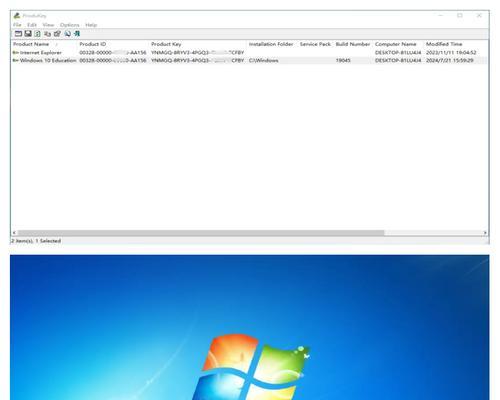Open the File menu
Screen dimensions: 500x400
pos(17,25)
